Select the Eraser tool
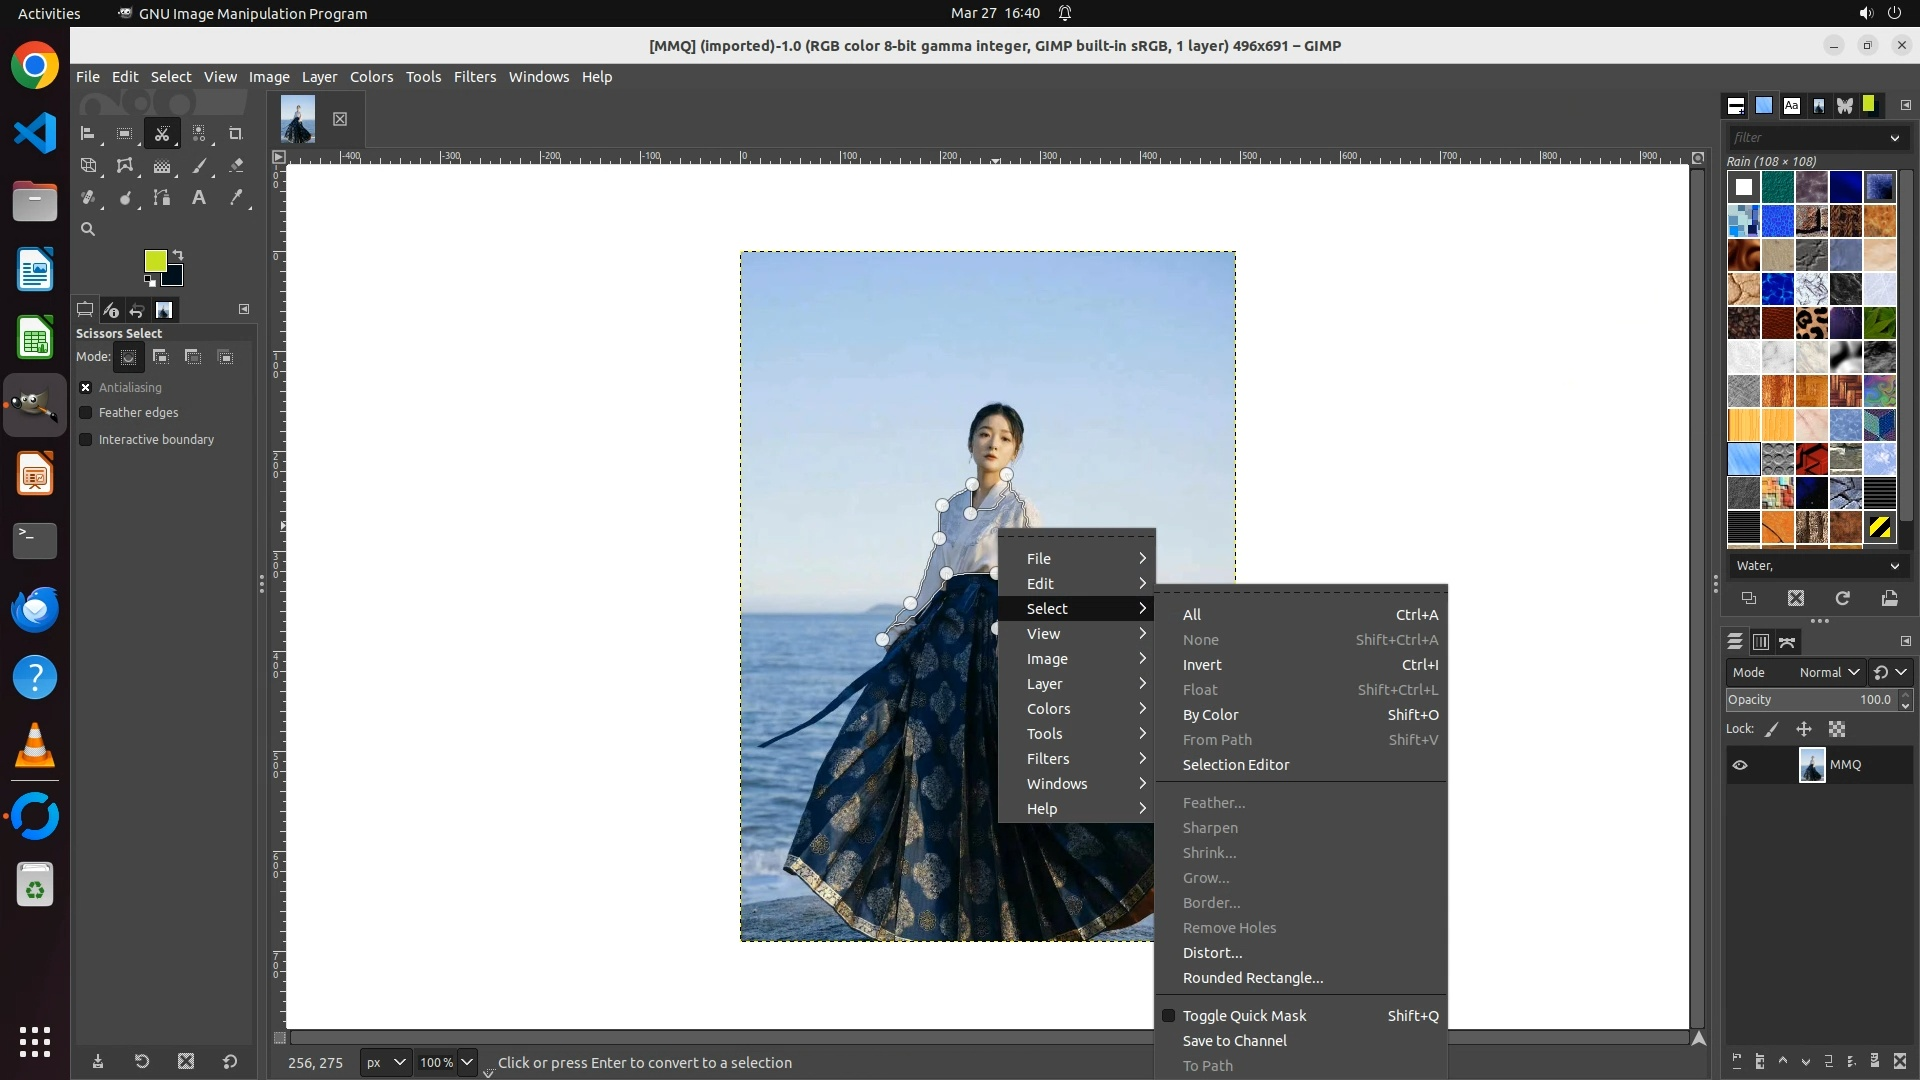Viewport: 1920px width, 1080px height. pos(236,166)
